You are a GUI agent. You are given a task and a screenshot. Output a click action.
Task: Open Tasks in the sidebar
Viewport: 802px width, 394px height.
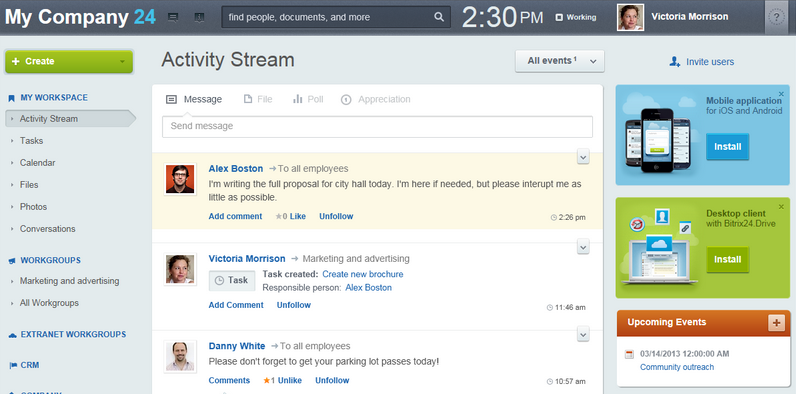31,141
